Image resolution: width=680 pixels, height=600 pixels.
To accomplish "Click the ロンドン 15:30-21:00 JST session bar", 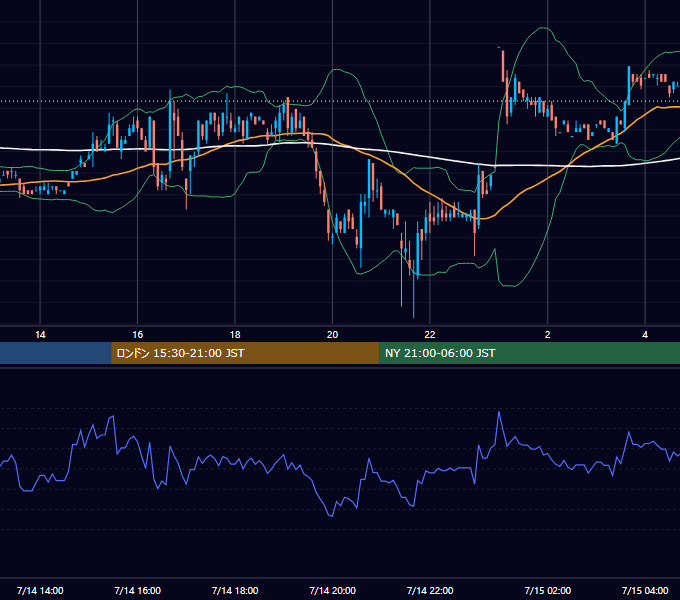I will (x=245, y=353).
